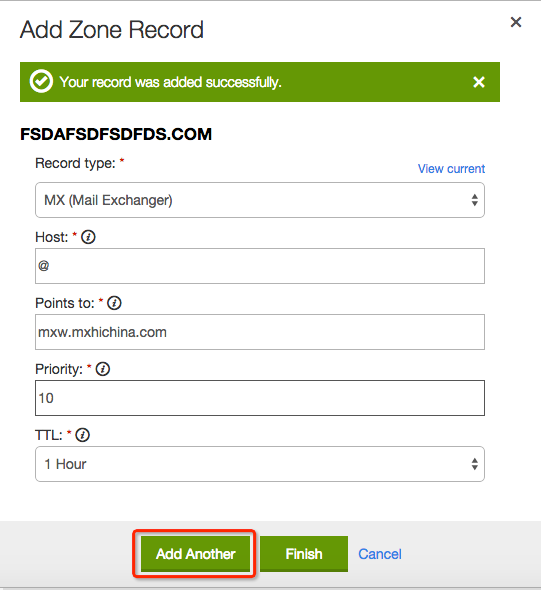This screenshot has width=541, height=590.
Task: Show info tooltip for Points to field
Action: pyautogui.click(x=114, y=303)
